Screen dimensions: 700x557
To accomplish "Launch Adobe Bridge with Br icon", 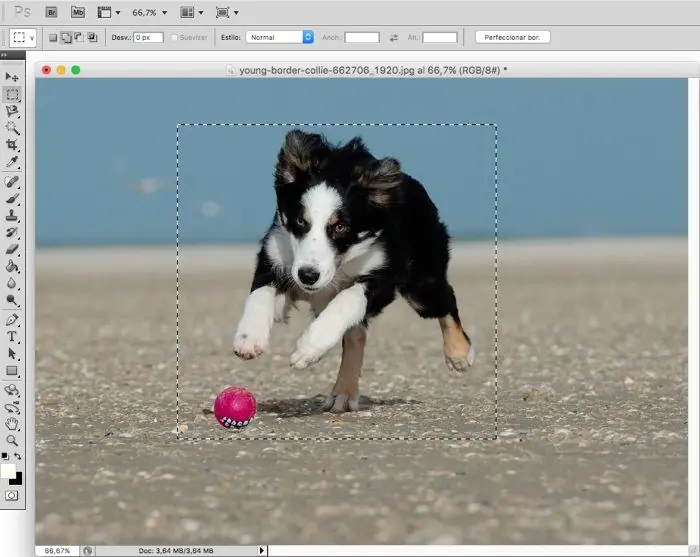I will [51, 12].
